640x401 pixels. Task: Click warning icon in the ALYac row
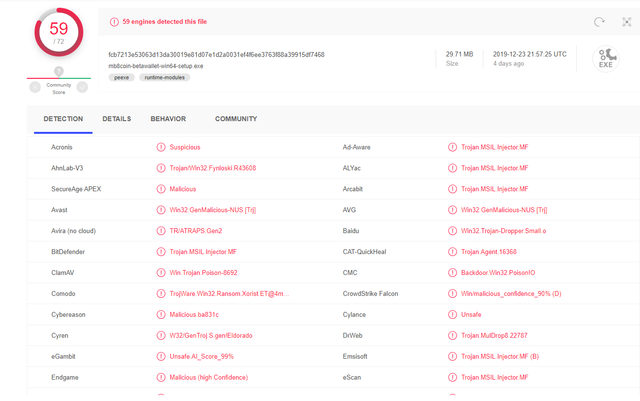click(x=452, y=168)
